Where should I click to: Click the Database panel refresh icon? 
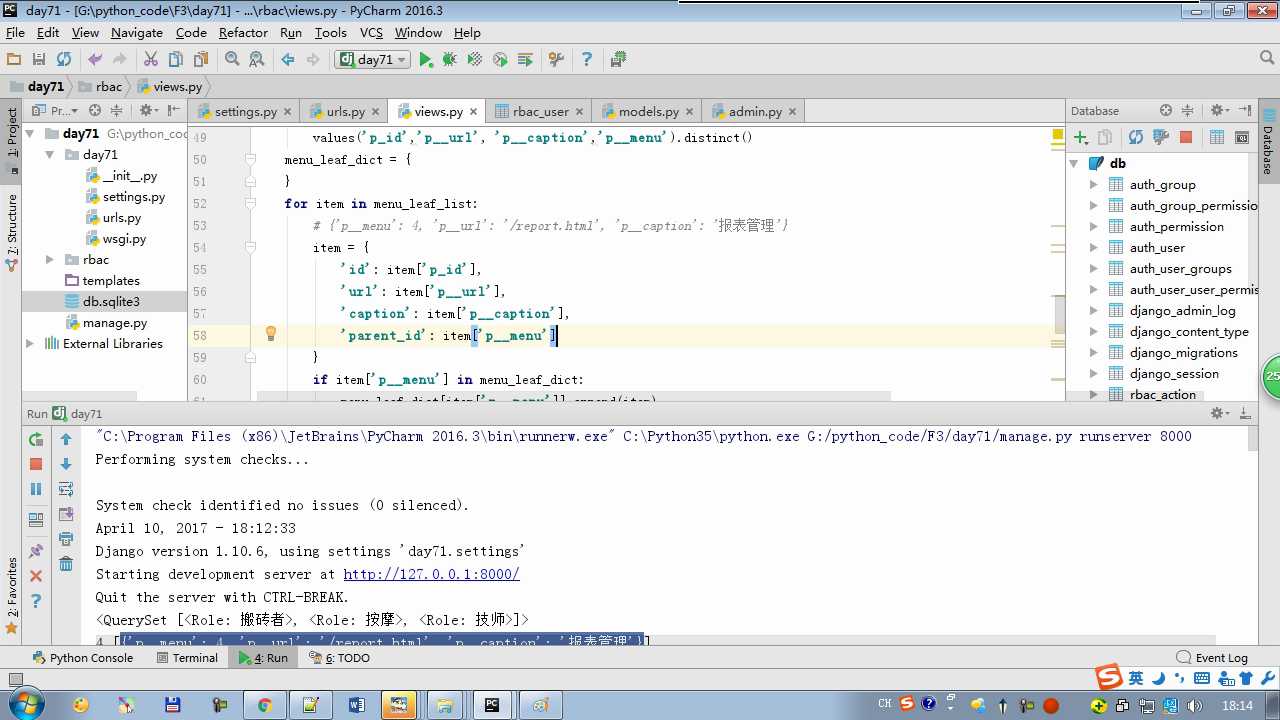click(1136, 137)
